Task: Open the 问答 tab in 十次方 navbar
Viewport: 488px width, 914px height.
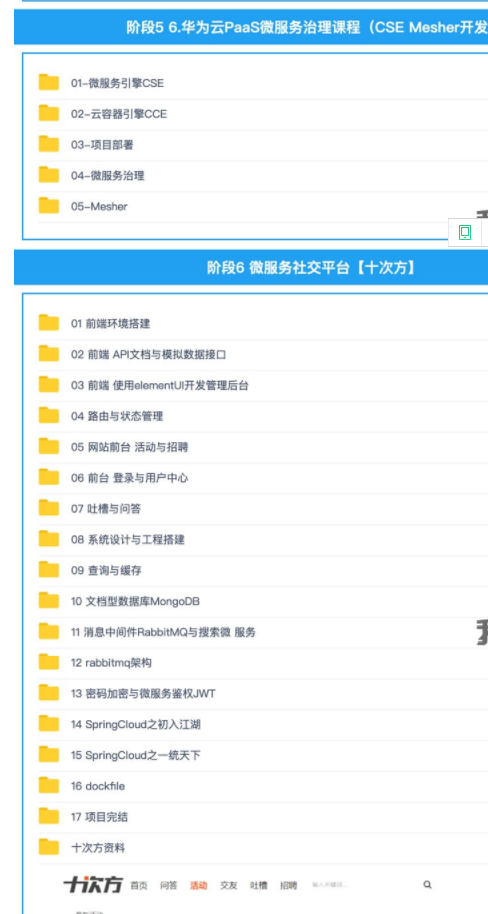Action: [168, 885]
